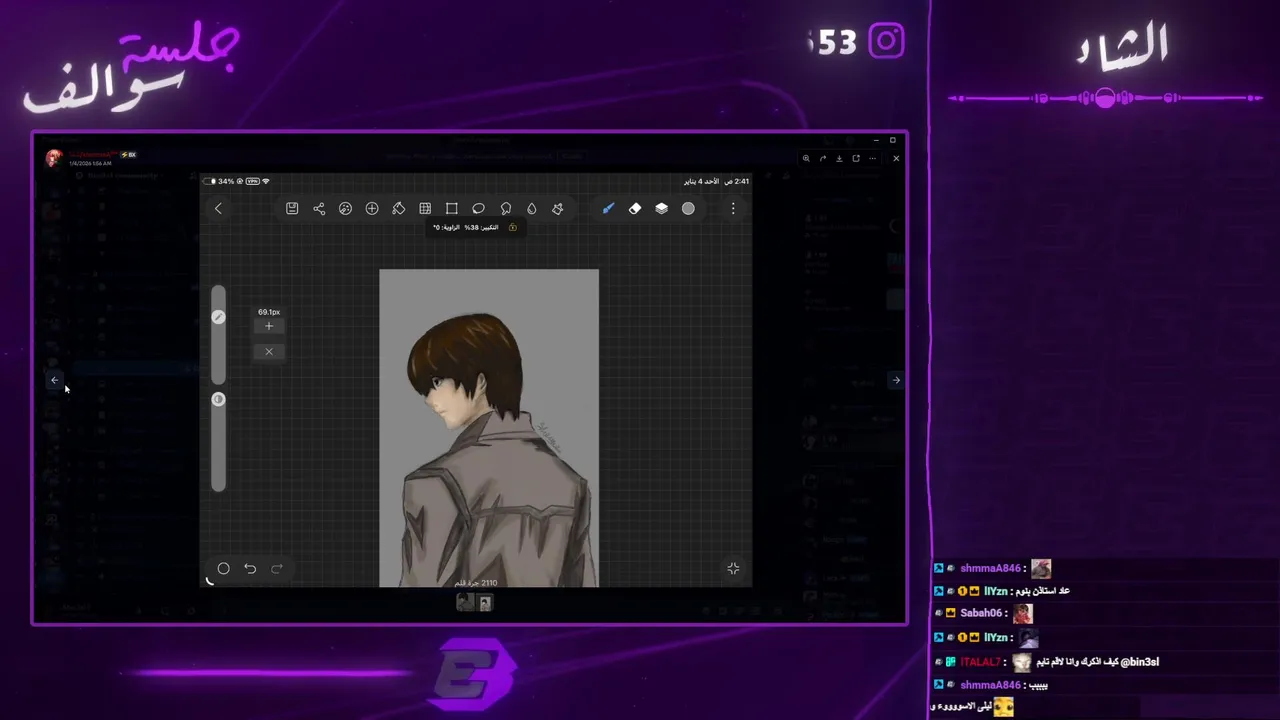1280x720 pixels.
Task: Select the eraser tool
Action: pos(635,208)
